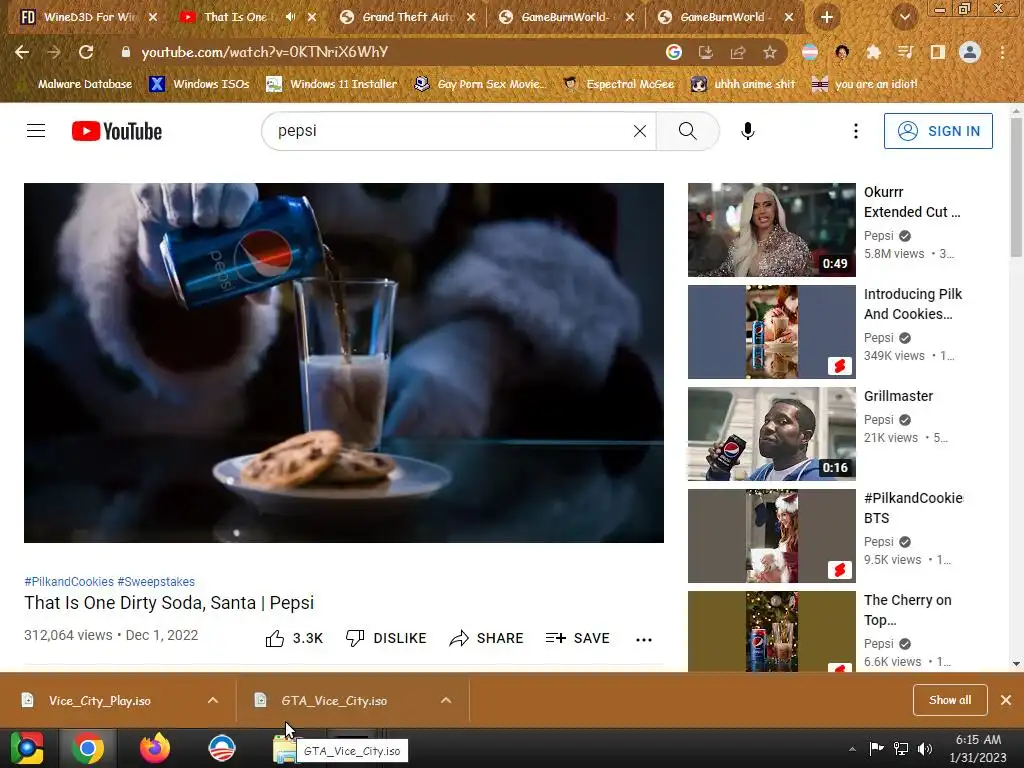Screen dimensions: 1024x768
Task: Mute the That Is One tab audio
Action: click(291, 17)
